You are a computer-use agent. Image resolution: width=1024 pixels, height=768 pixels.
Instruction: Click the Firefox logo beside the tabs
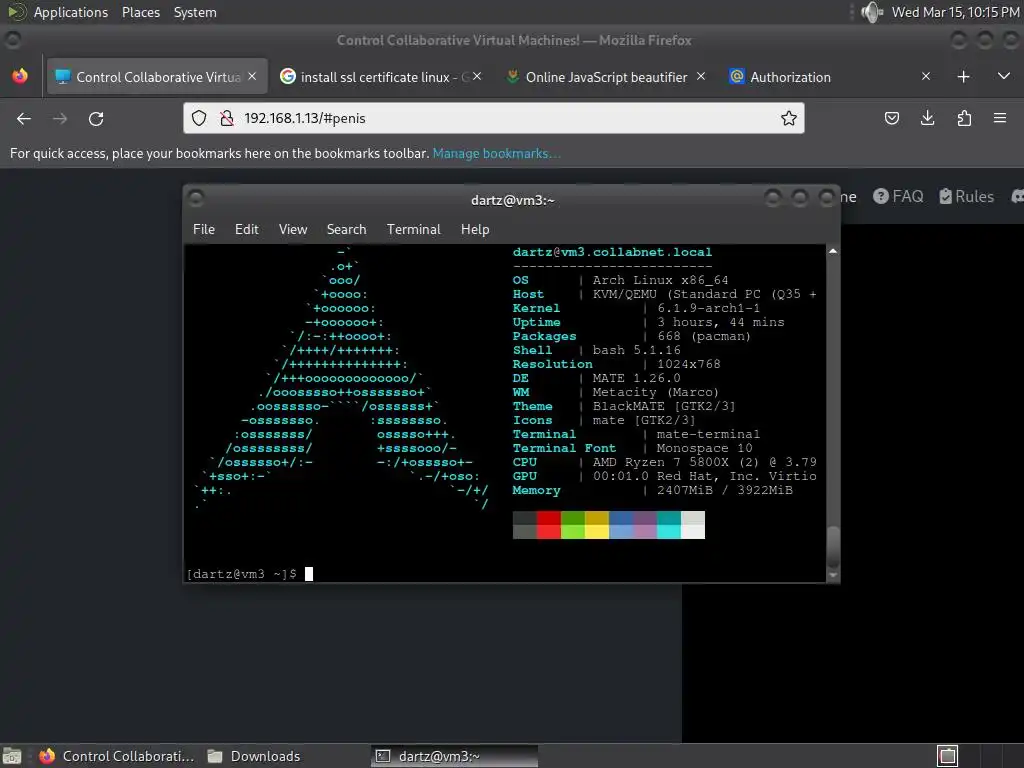(x=20, y=76)
